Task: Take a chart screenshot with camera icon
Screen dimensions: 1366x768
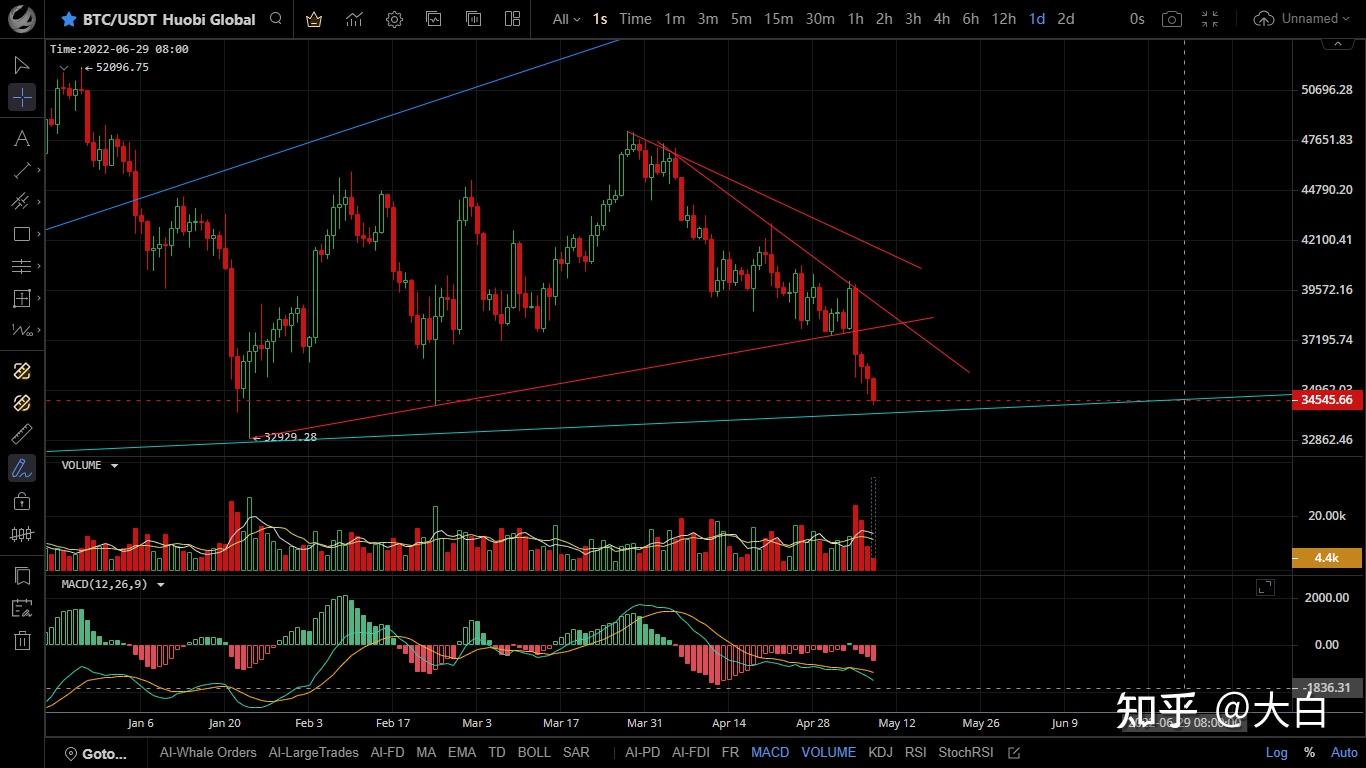Action: tap(1172, 19)
